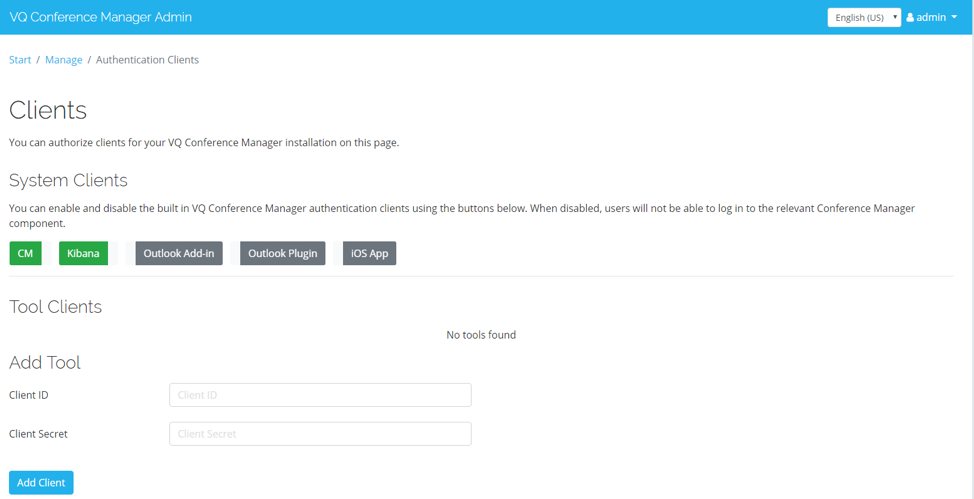The image size is (974, 499).
Task: Click the VQ Conference Manager Admin title
Action: [x=101, y=17]
